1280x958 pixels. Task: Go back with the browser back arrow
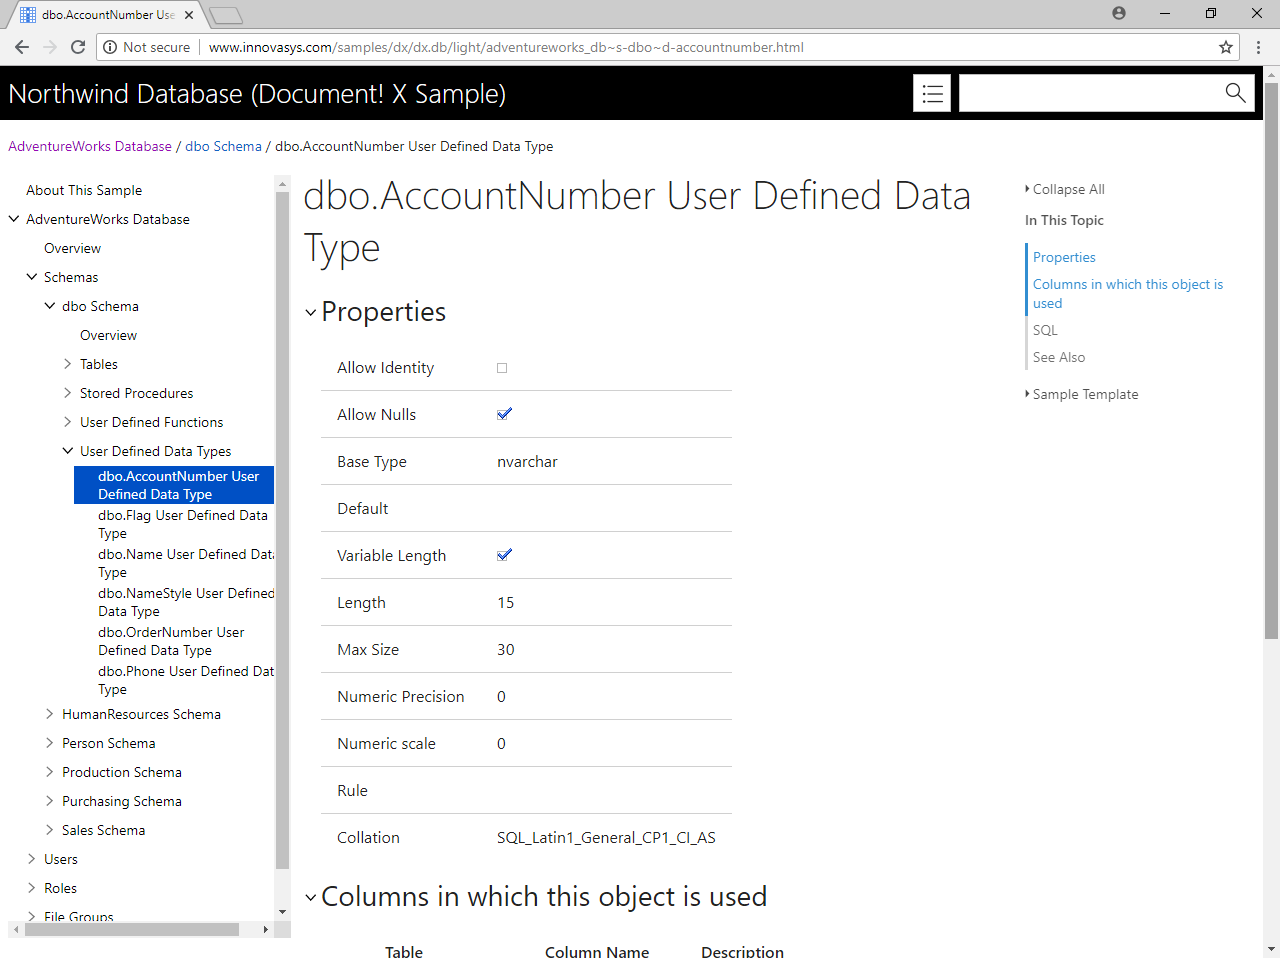(22, 47)
